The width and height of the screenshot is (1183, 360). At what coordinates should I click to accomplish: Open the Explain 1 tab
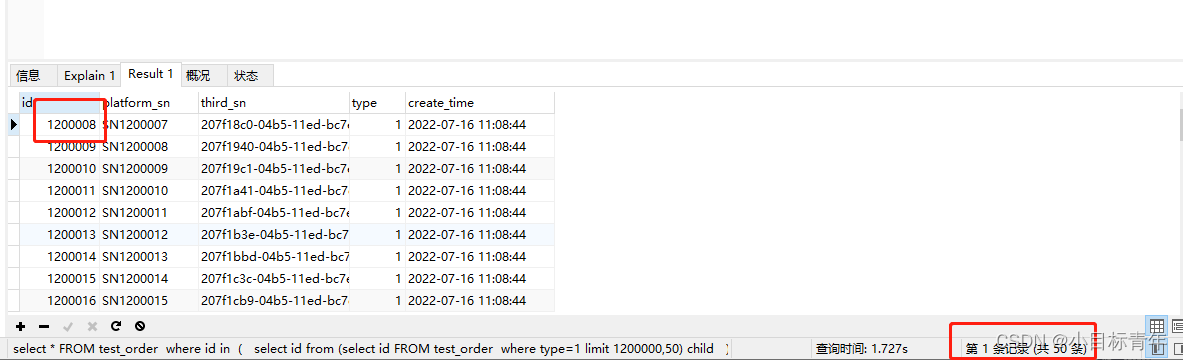(89, 75)
